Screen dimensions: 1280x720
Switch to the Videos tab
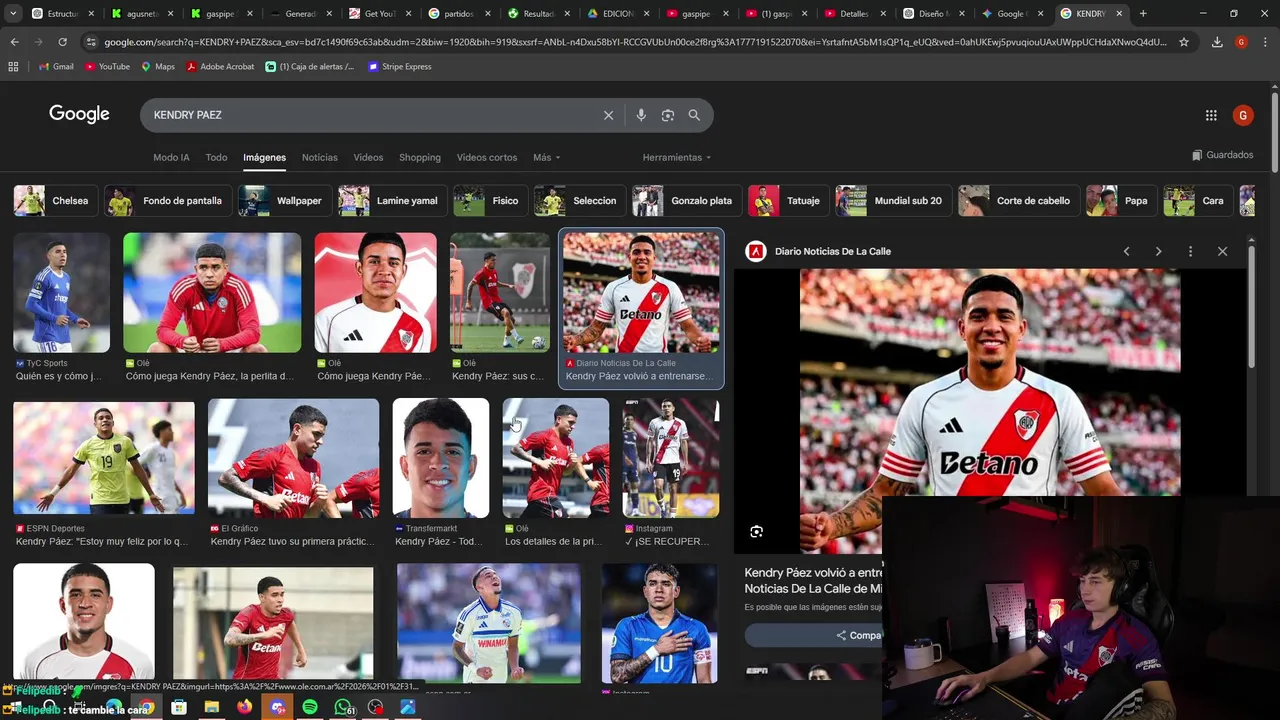tap(368, 157)
